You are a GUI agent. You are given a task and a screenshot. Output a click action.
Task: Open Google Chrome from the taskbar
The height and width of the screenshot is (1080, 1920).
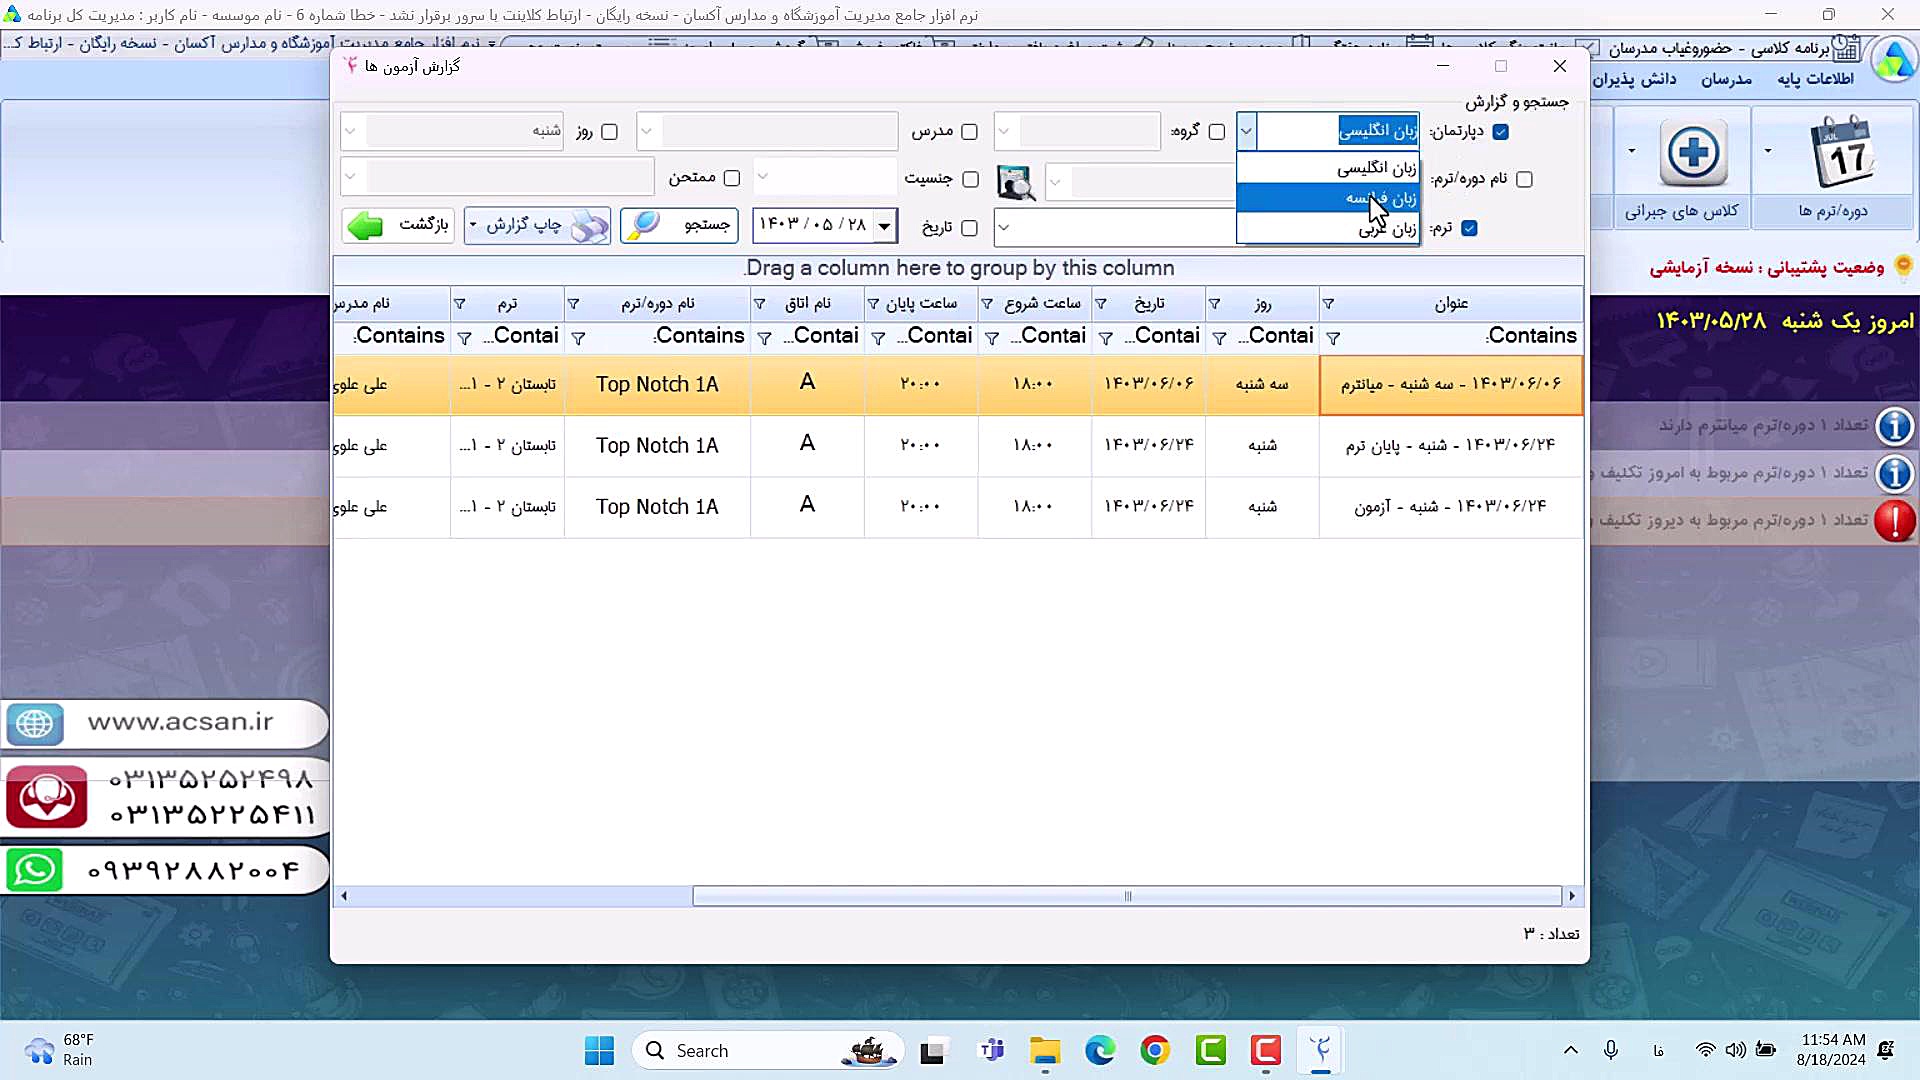[x=1155, y=1051]
